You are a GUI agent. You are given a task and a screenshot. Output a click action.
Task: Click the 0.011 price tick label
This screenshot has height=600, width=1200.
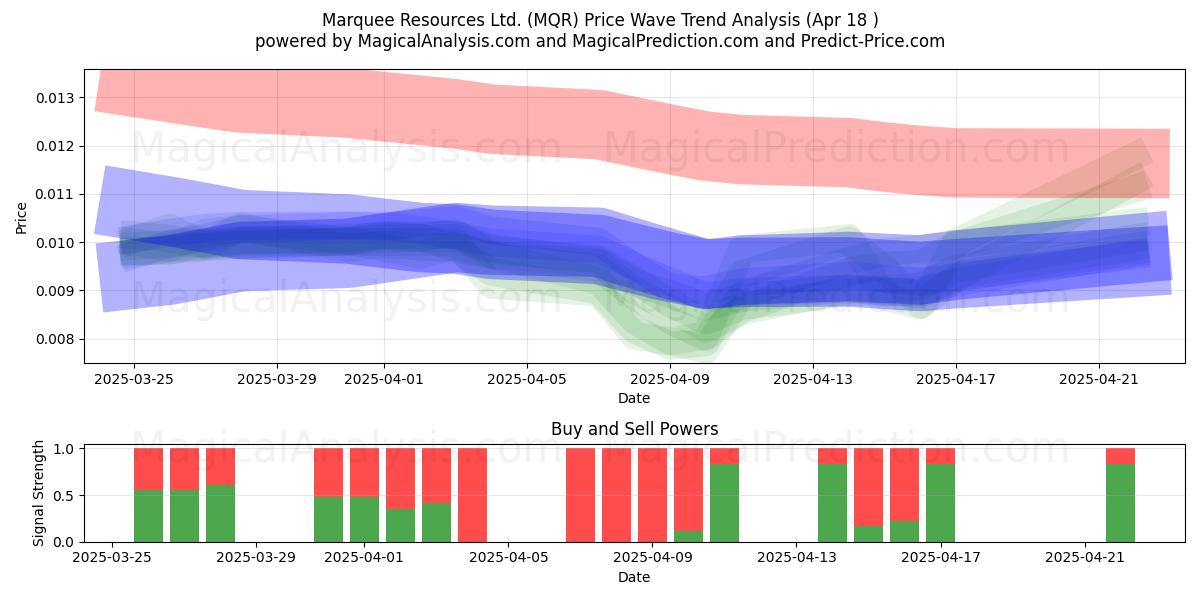[x=54, y=194]
